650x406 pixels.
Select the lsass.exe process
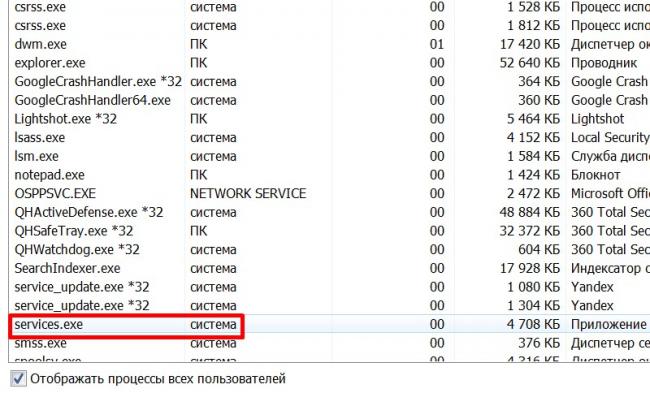[41, 138]
